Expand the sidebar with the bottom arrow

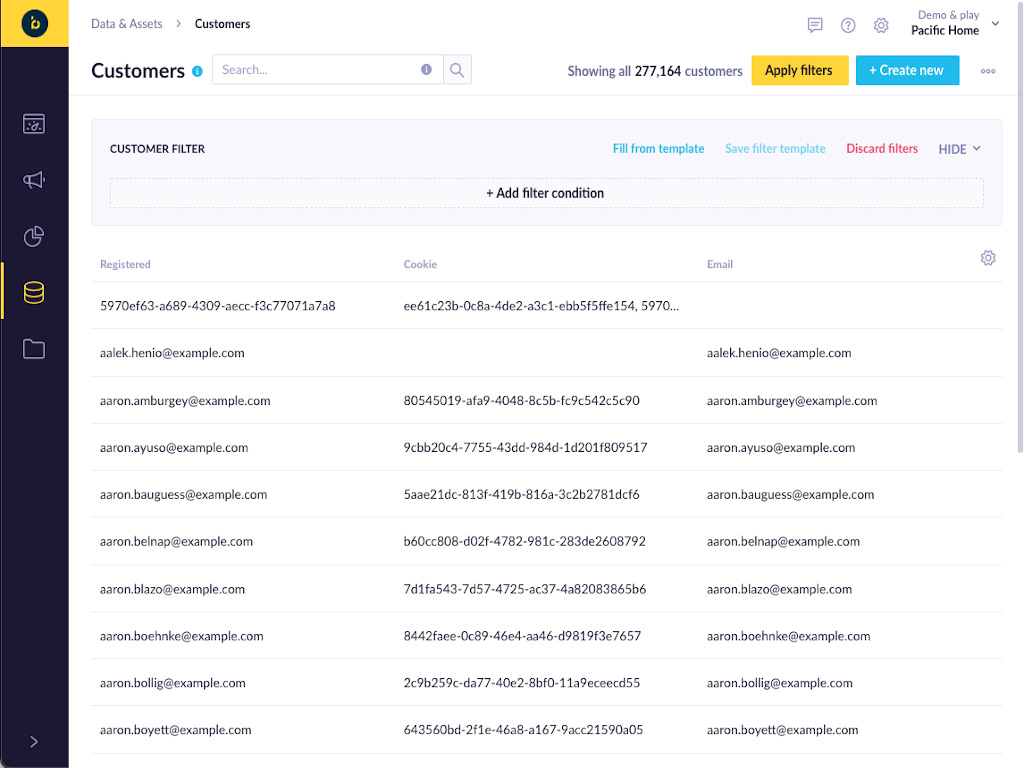(34, 741)
